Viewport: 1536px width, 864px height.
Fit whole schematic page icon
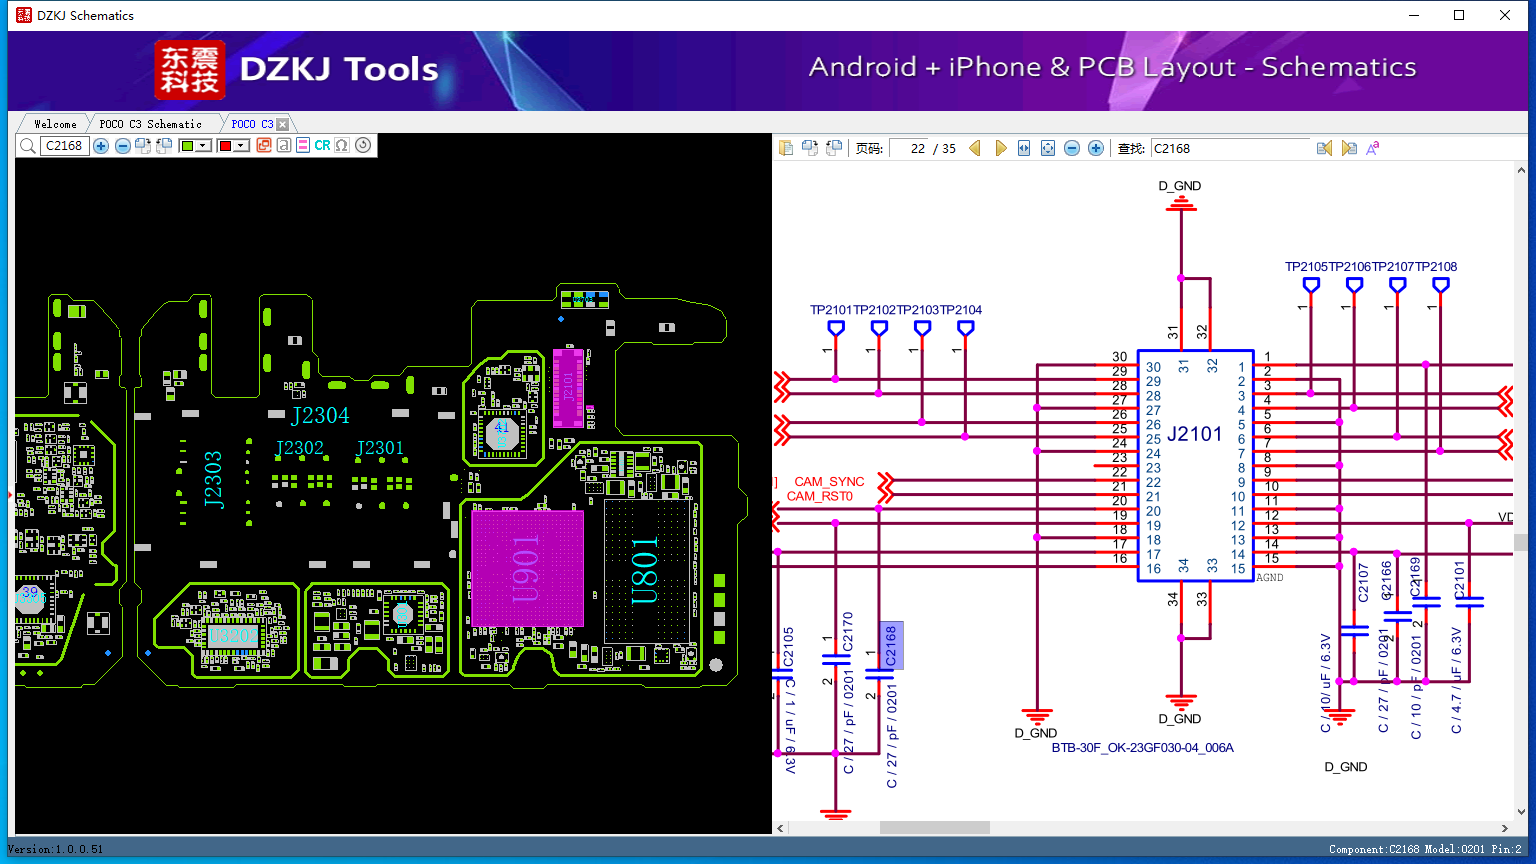[x=1048, y=148]
